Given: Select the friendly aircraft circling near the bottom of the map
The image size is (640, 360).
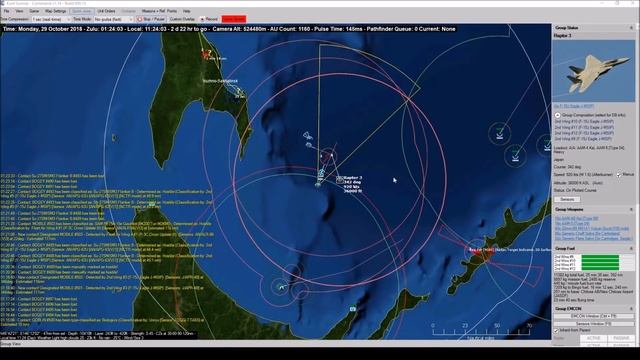Looking at the screenshot, I should 280,287.
